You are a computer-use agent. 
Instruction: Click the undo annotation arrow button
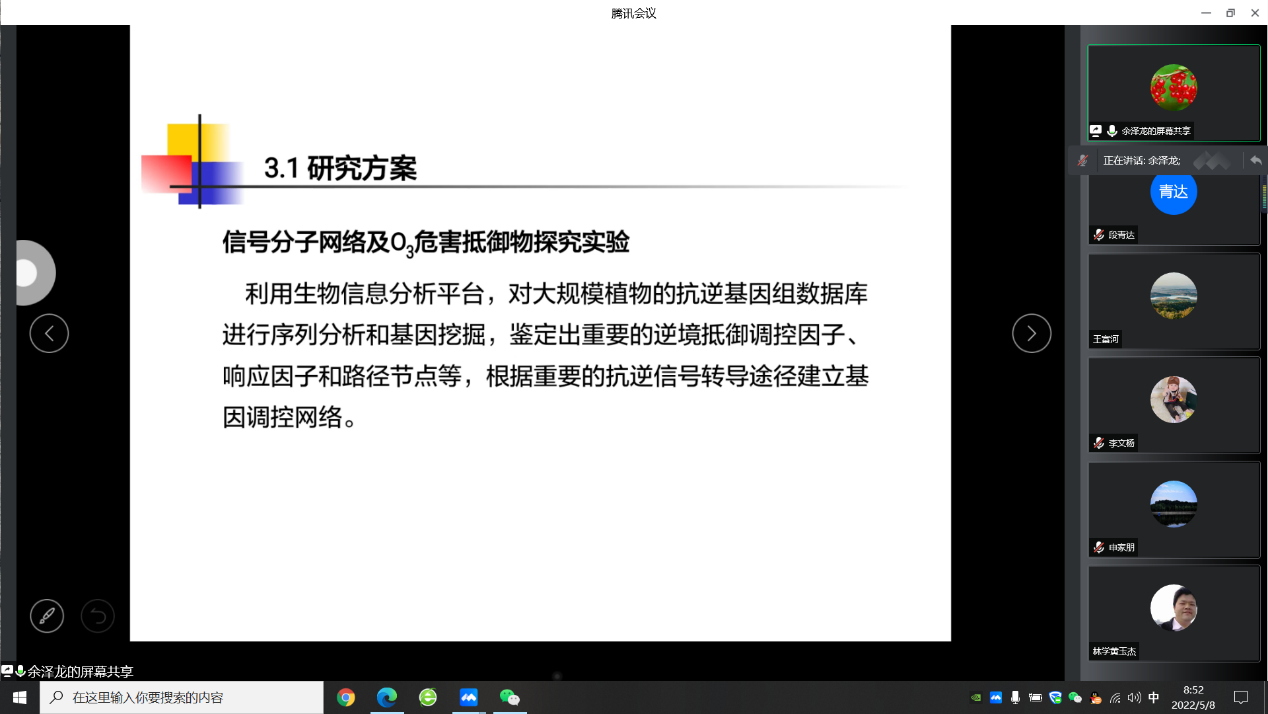(x=97, y=616)
